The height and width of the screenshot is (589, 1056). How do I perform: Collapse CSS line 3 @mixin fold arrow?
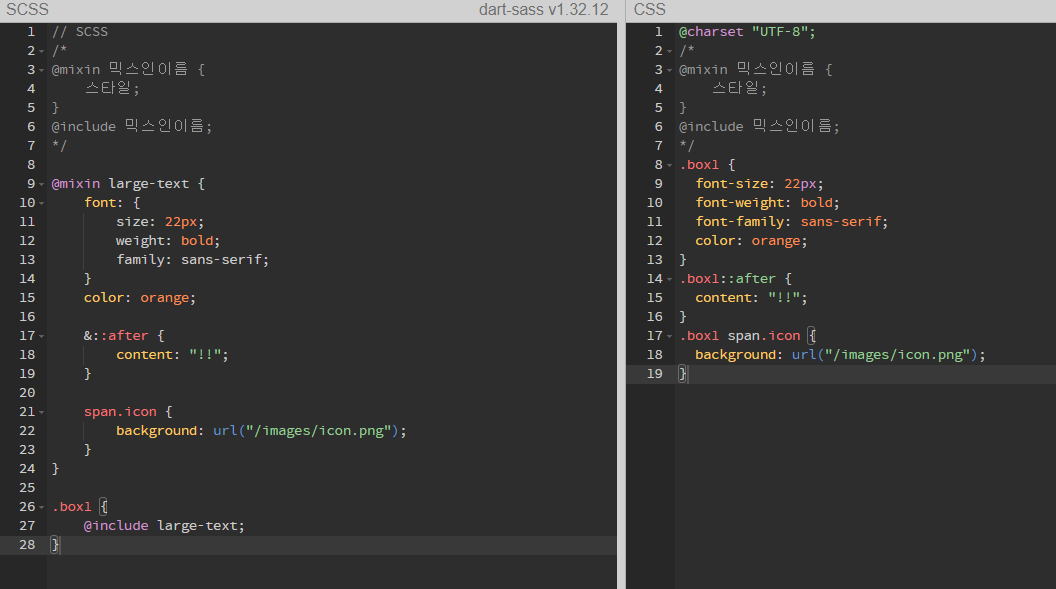[x=669, y=70]
